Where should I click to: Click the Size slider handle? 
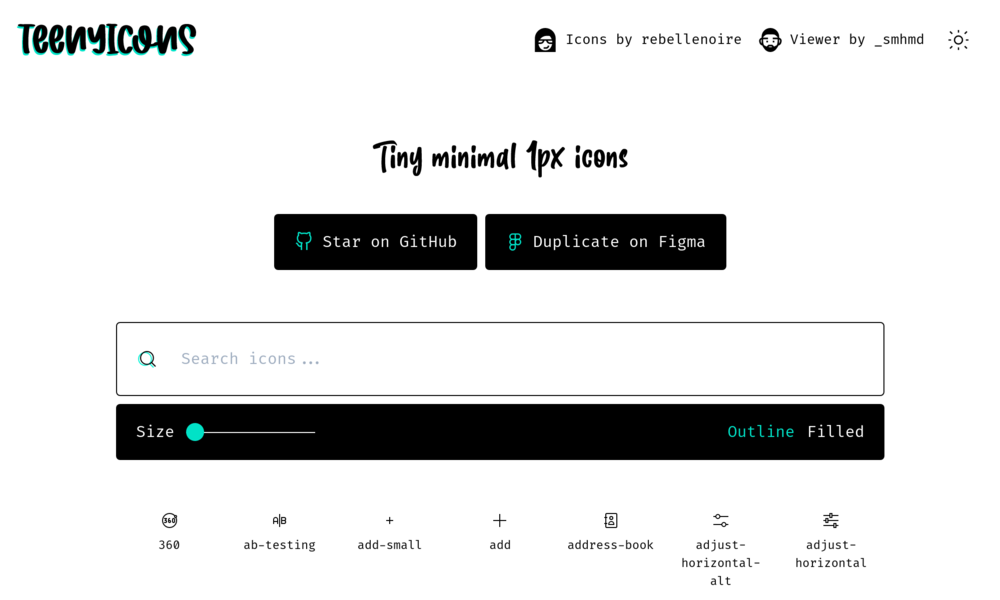(195, 432)
